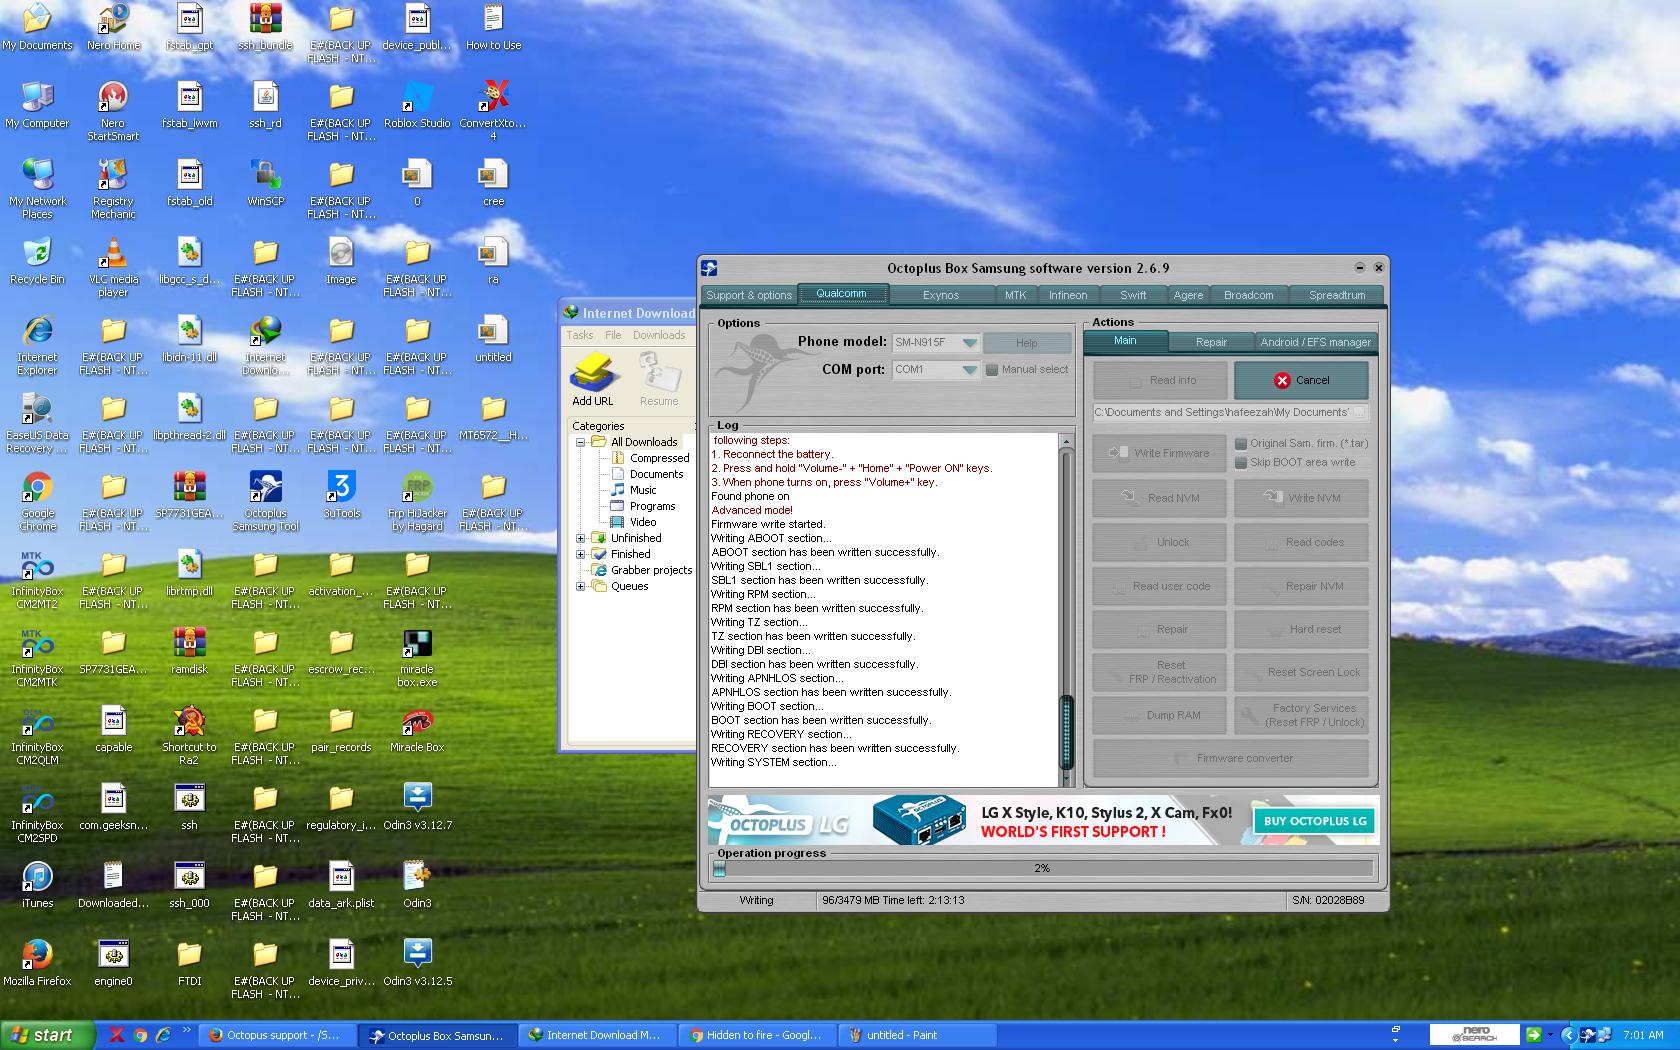The height and width of the screenshot is (1050, 1680).
Task: Open Frp HiJacker by Hagard icon
Action: [x=417, y=500]
